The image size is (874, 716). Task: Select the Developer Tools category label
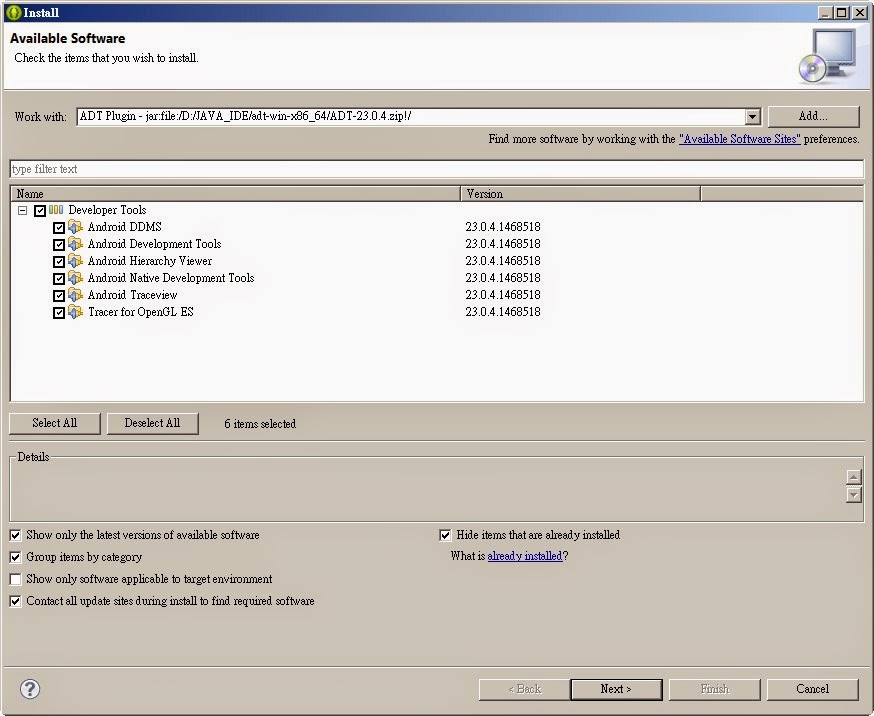(x=108, y=210)
